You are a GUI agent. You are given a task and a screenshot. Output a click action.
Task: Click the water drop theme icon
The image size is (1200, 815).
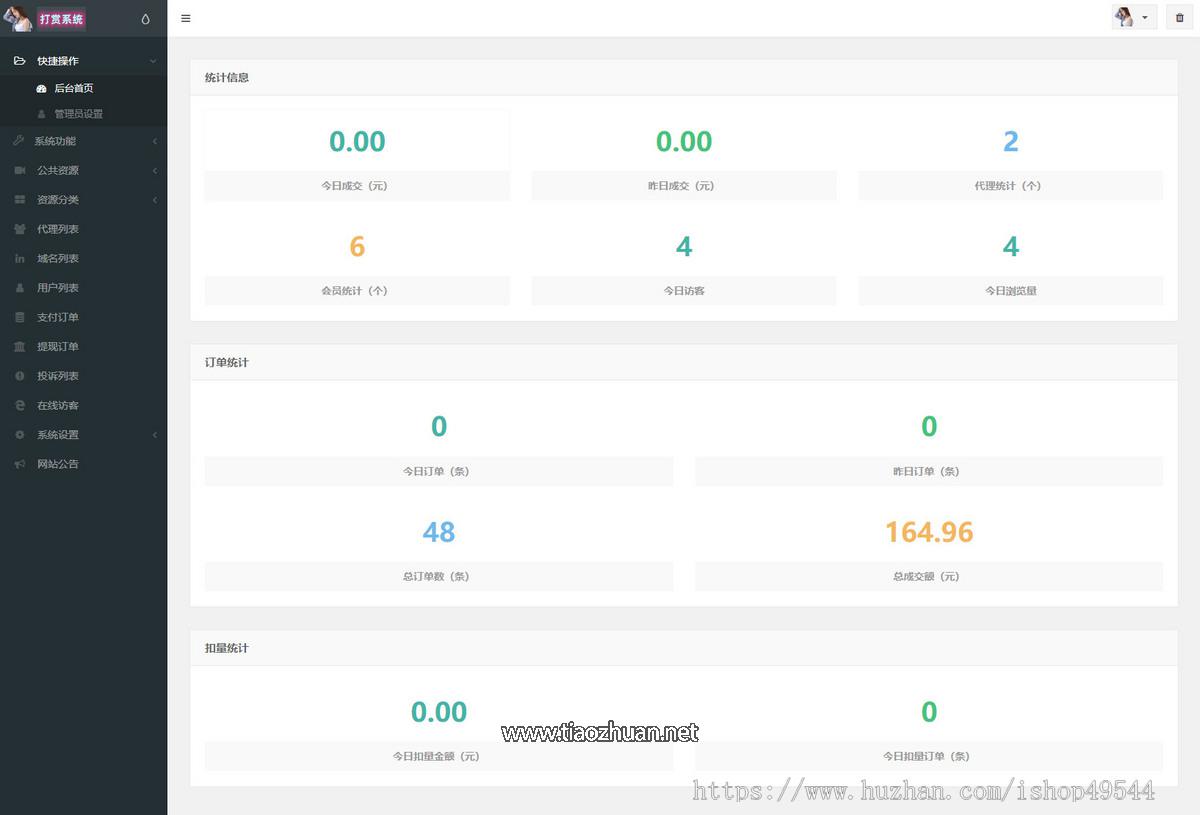coord(146,19)
